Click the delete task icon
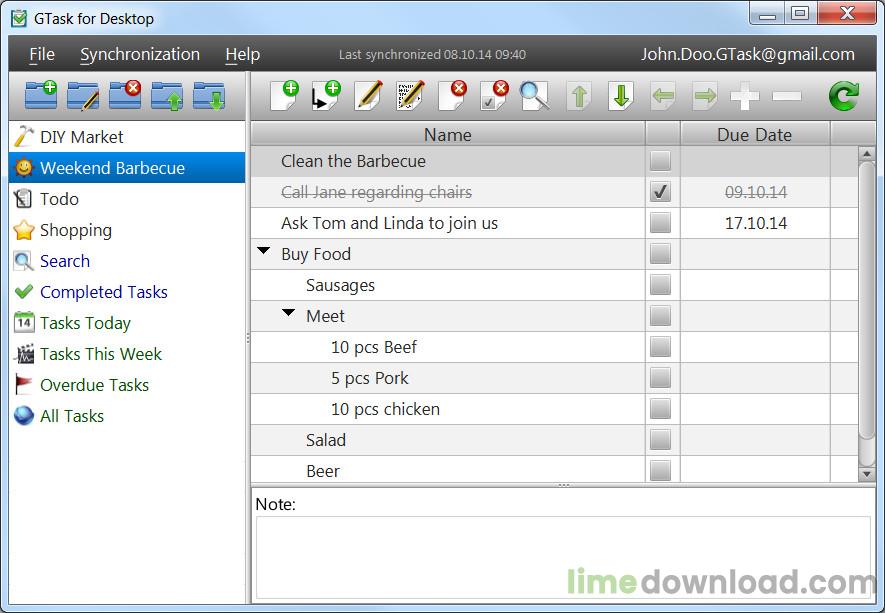885x613 pixels. click(452, 95)
